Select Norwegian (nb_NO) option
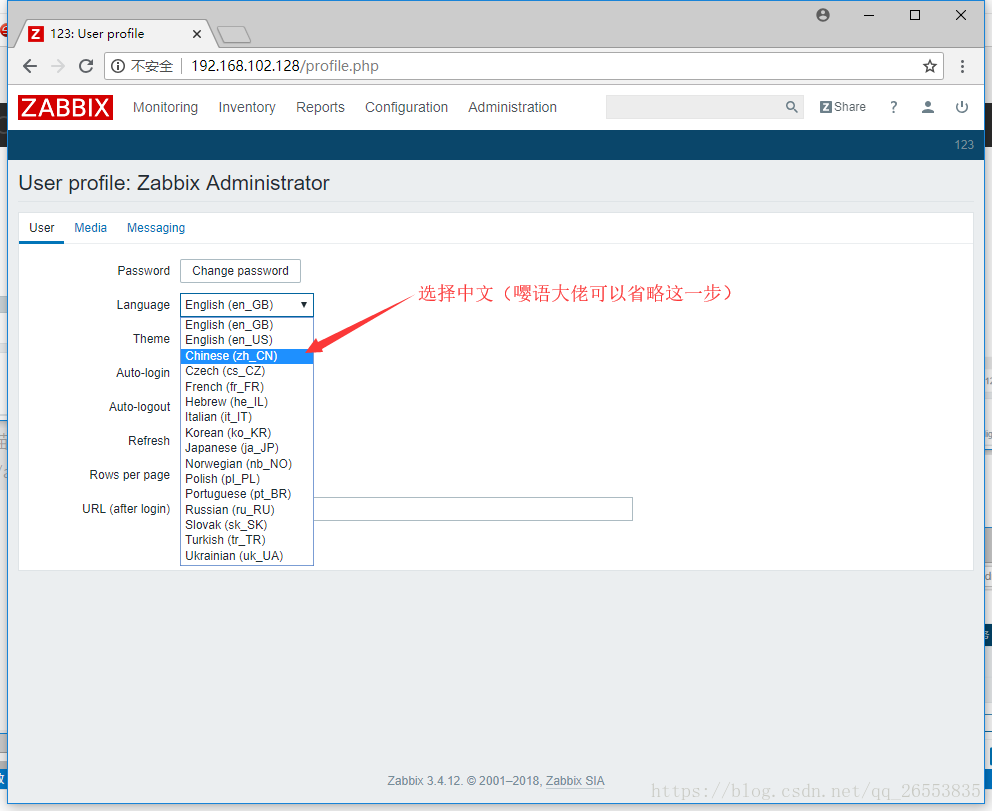 247,464
